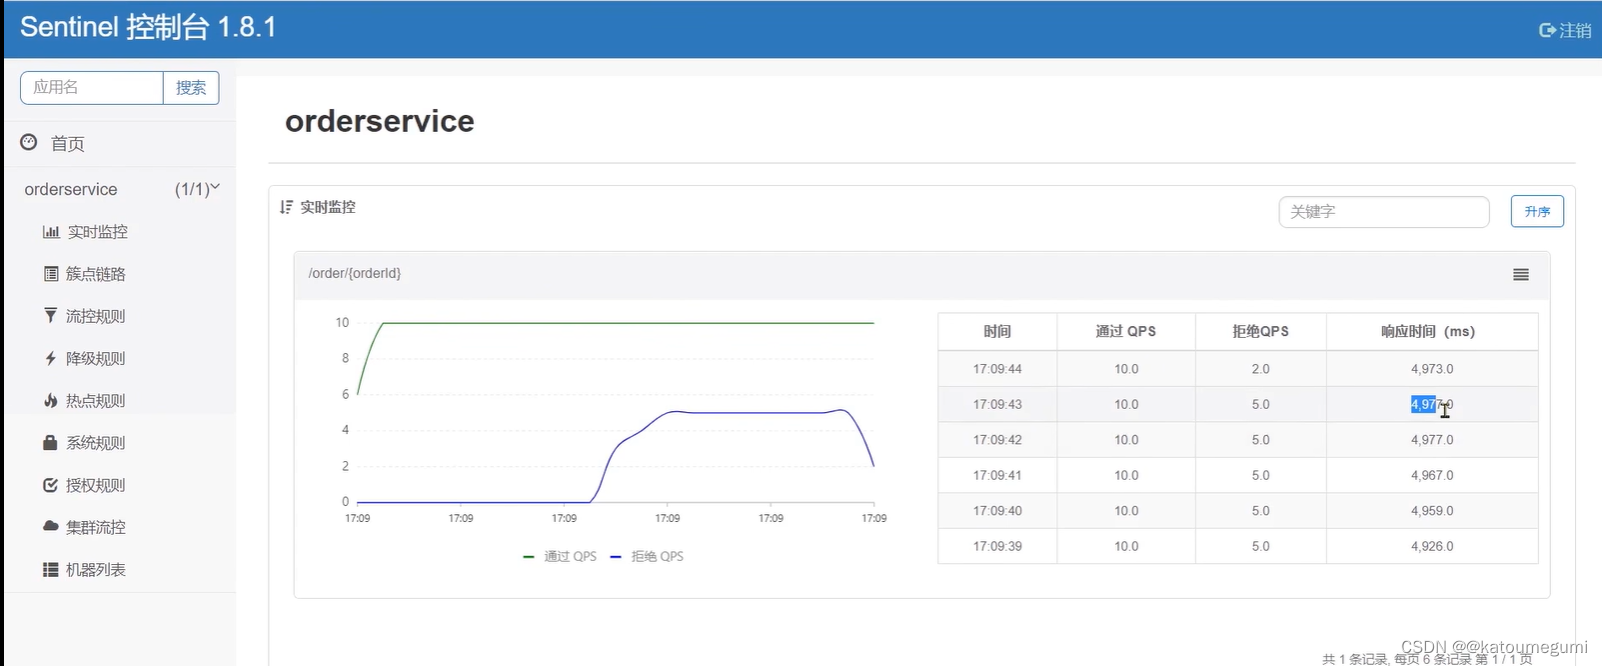Click the lock icon for 系统规则
This screenshot has width=1602, height=666.
[x=51, y=442]
